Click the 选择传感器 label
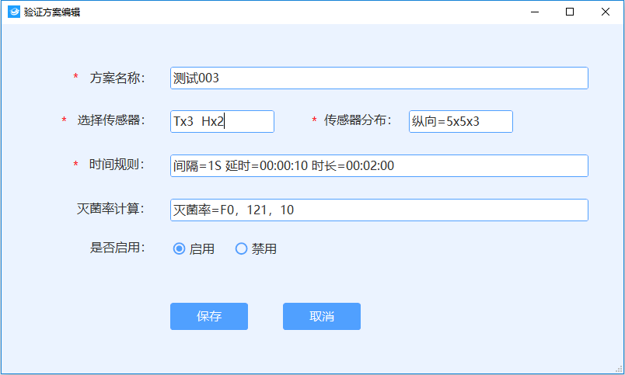625x375 pixels. point(111,120)
